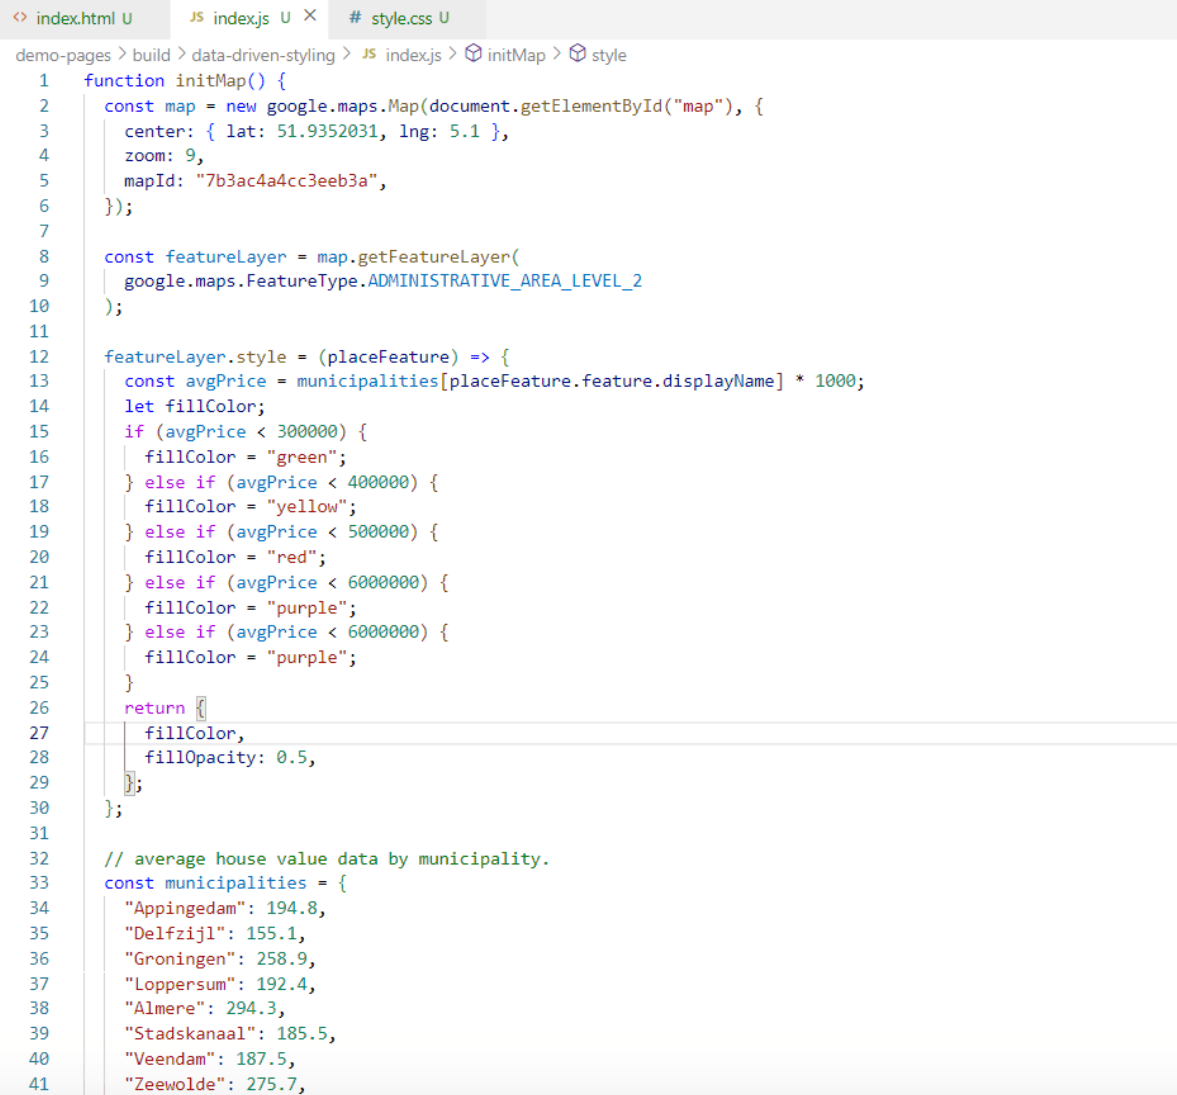This screenshot has width=1177, height=1095.
Task: Expand the build breadcrumb segment
Action: click(x=151, y=55)
